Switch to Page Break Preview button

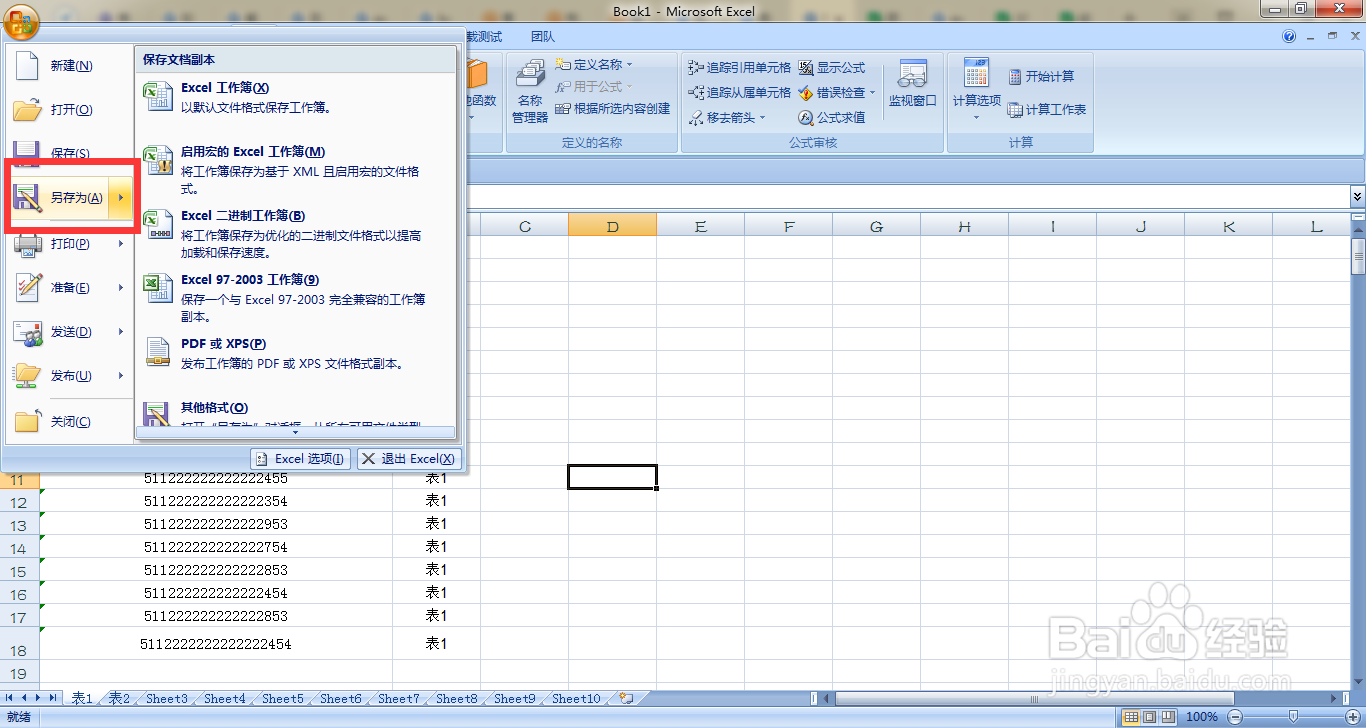pyautogui.click(x=1167, y=716)
